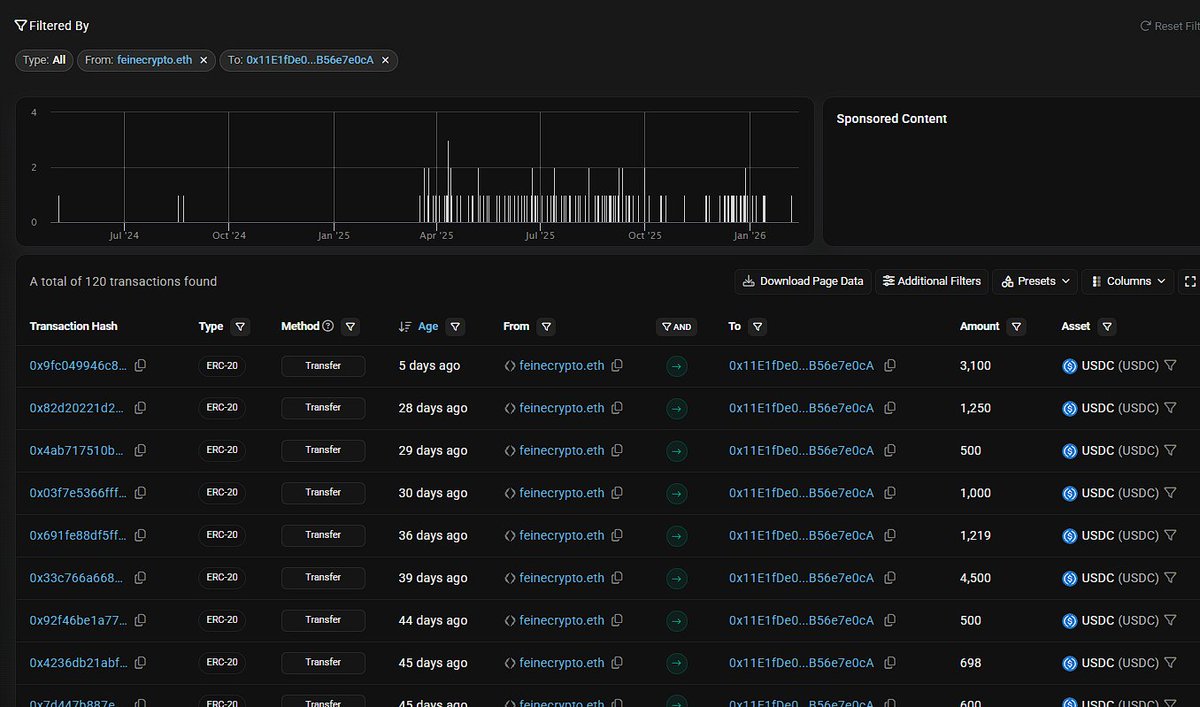
Task: Click USDC token icon in 1,000 row
Action: click(1069, 493)
